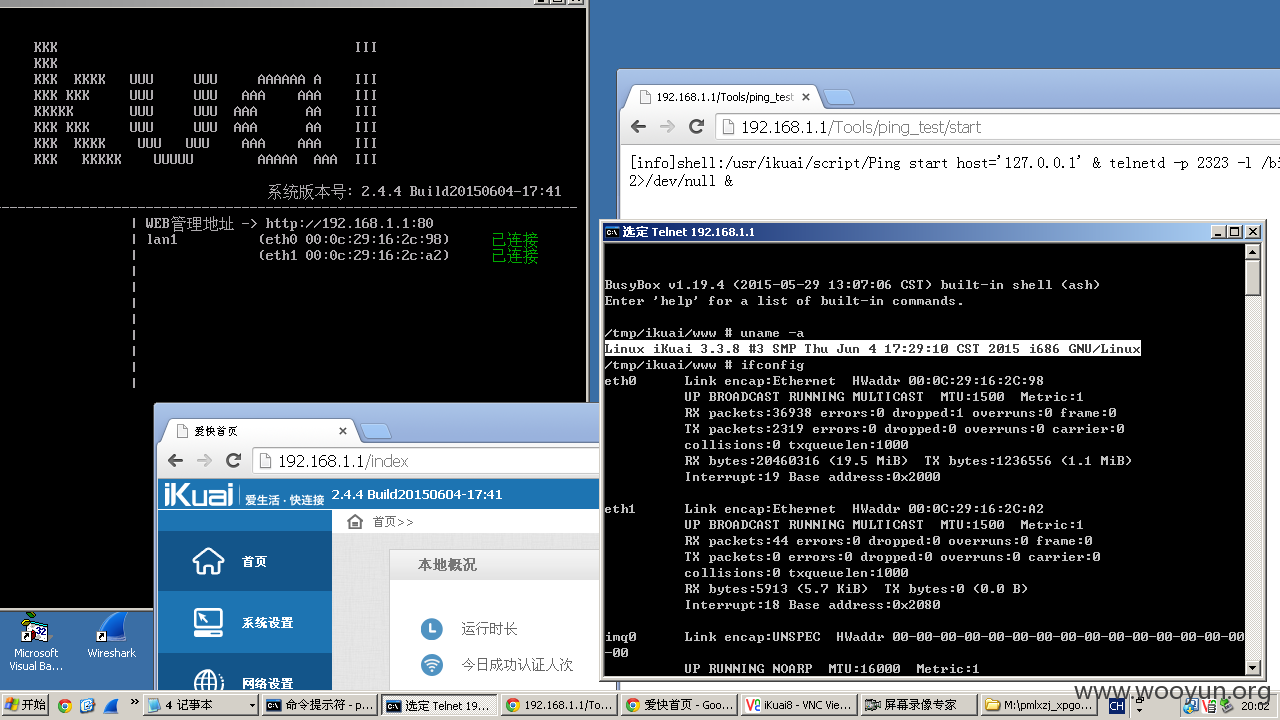This screenshot has width=1280, height=720.
Task: Minimize the Telnet 192.168.1.1 window
Action: (x=1217, y=232)
